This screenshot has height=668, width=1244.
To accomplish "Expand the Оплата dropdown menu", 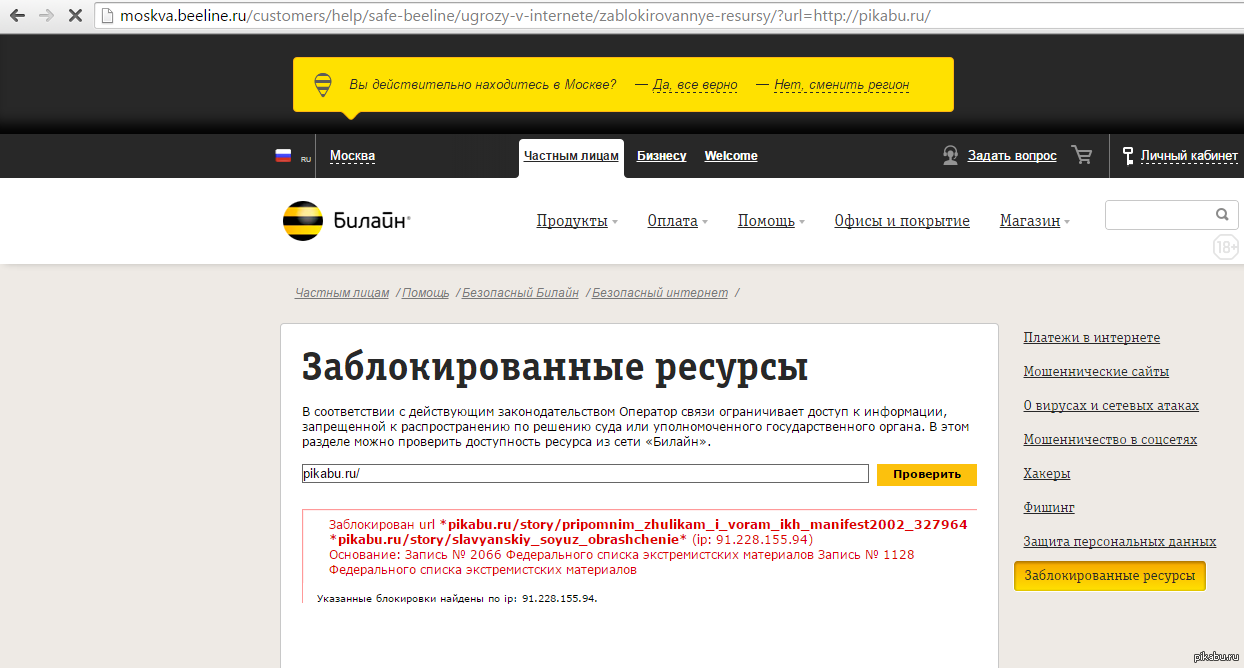I will (677, 221).
